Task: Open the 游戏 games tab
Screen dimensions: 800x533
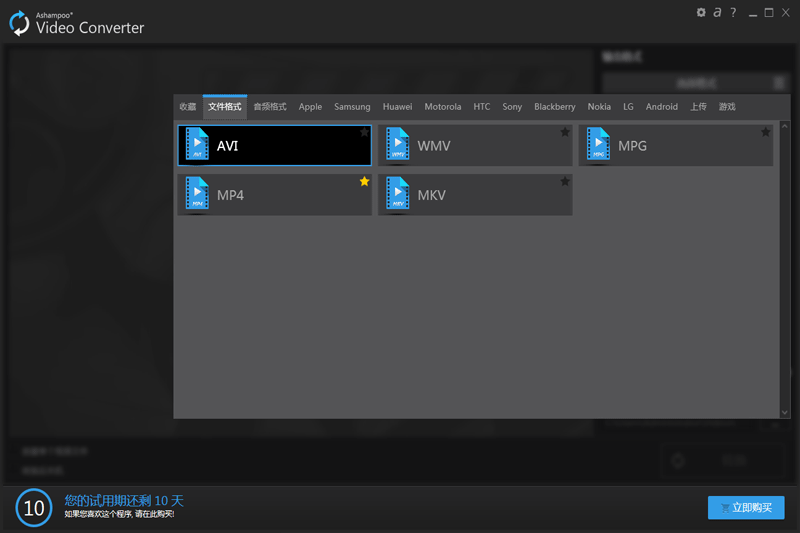Action: [727, 107]
